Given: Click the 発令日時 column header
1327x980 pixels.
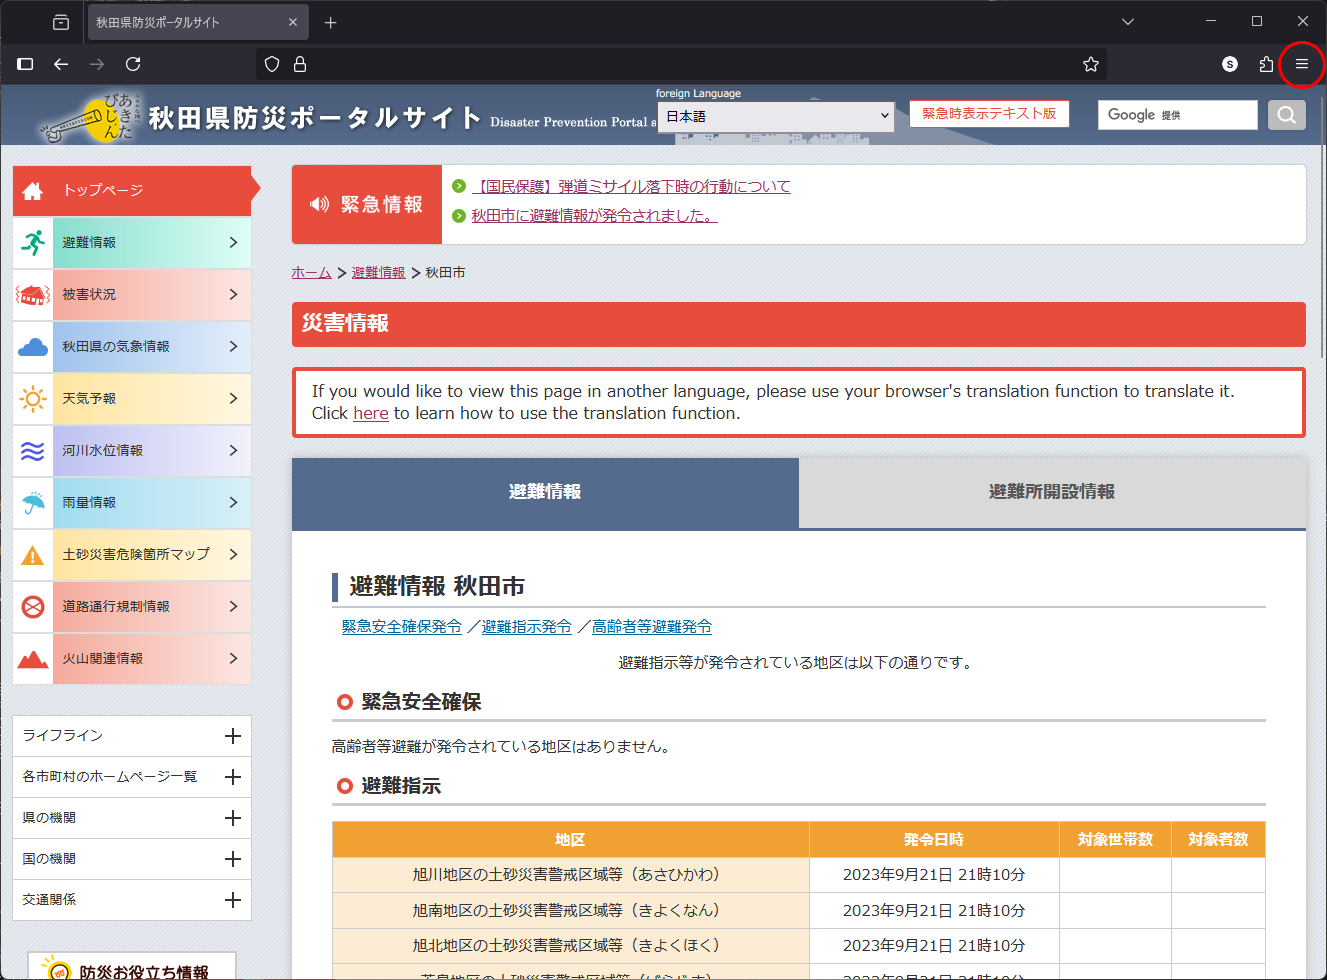Looking at the screenshot, I should coord(934,840).
